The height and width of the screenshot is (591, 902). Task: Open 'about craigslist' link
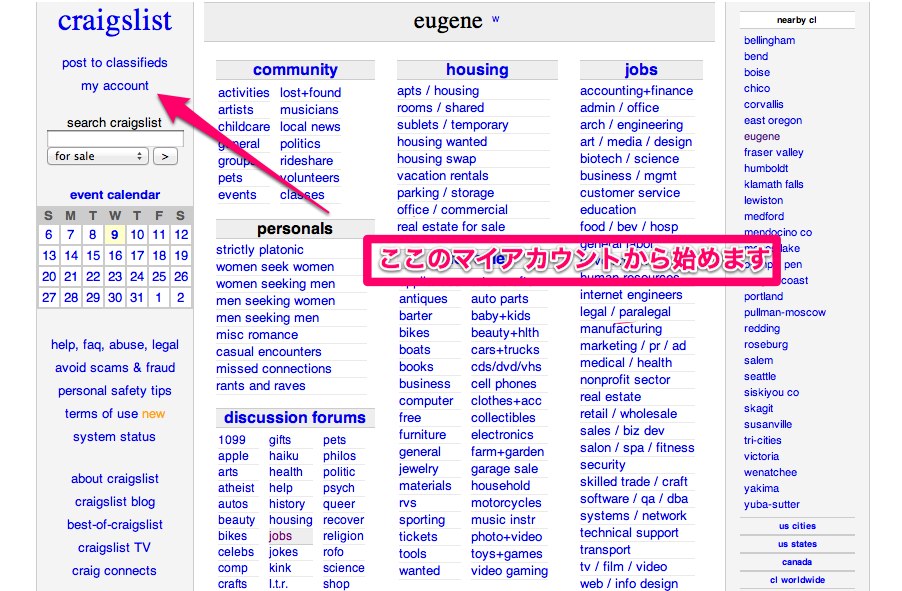114,479
